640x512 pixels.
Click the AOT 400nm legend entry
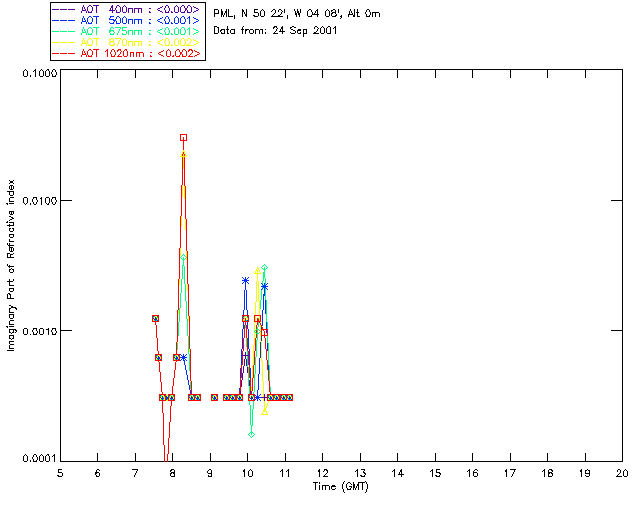click(x=127, y=9)
